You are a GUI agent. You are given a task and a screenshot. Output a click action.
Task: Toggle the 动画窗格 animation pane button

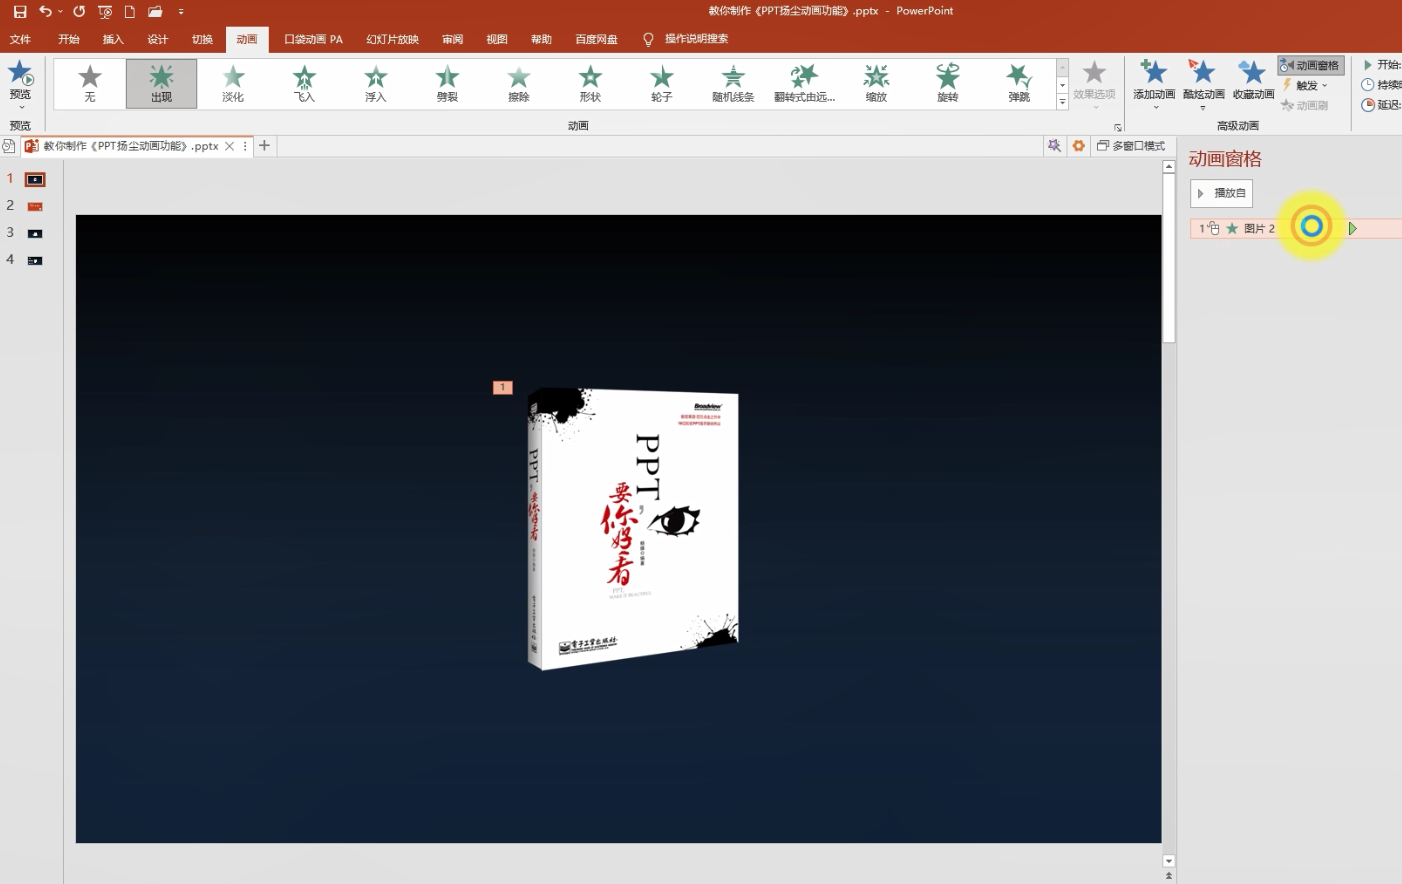[1311, 65]
